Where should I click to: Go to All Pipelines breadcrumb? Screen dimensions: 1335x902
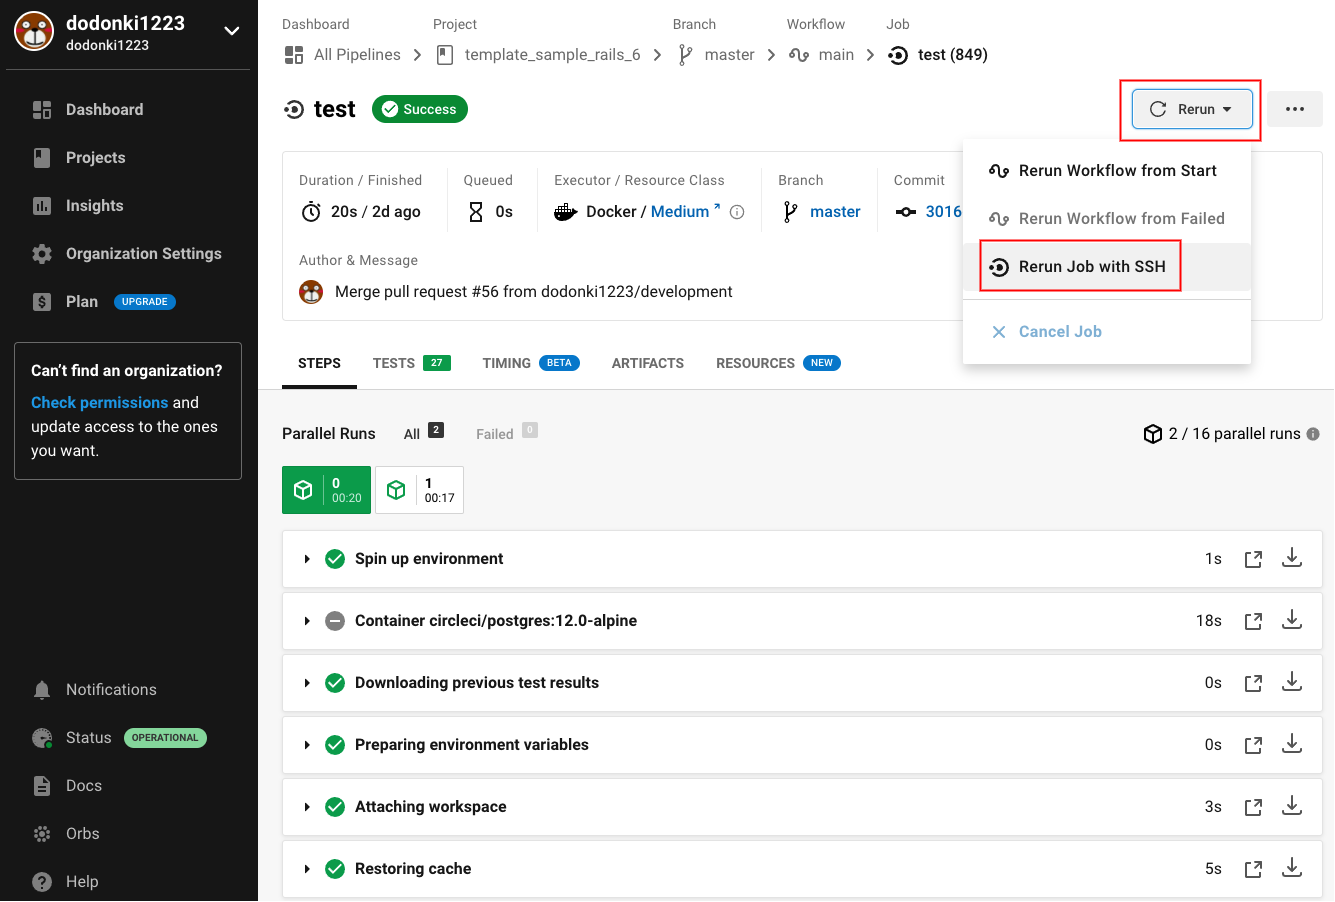pos(343,55)
